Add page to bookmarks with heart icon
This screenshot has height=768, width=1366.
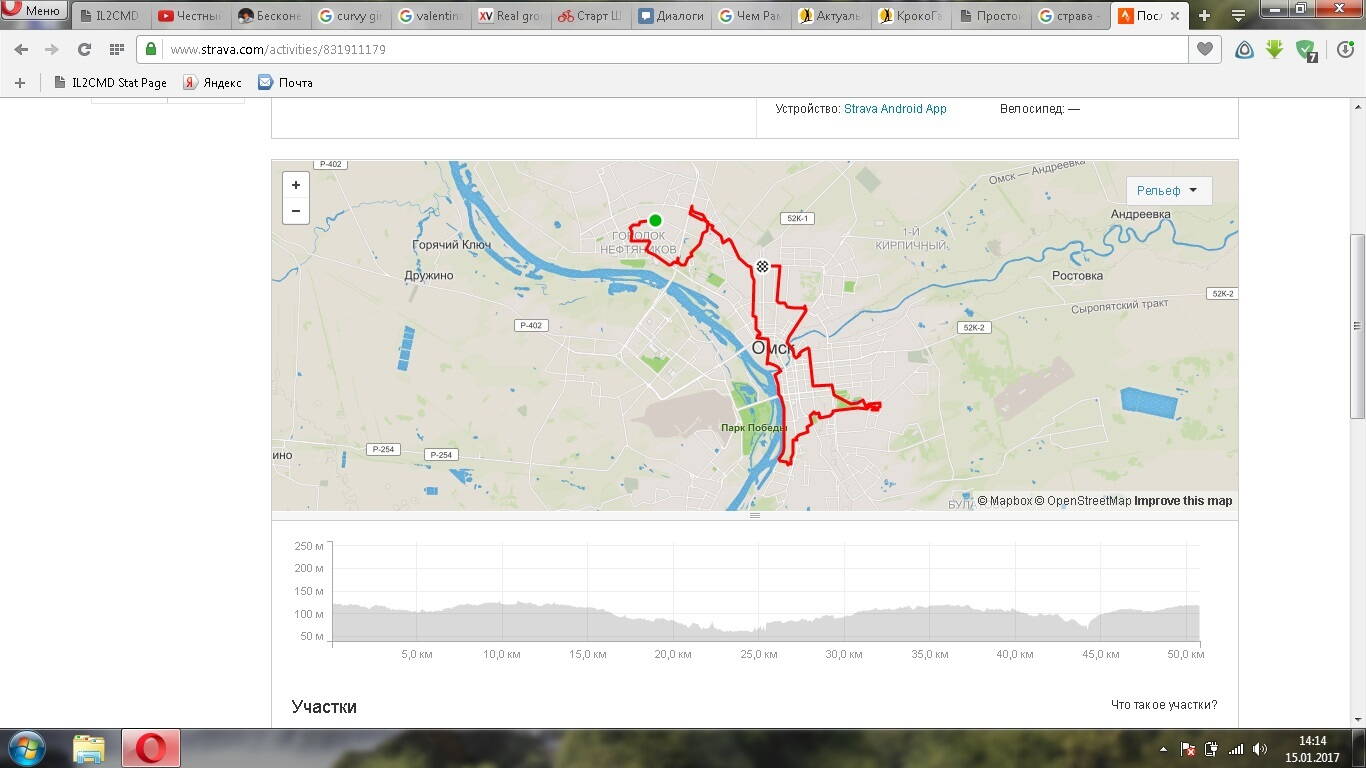point(1205,49)
